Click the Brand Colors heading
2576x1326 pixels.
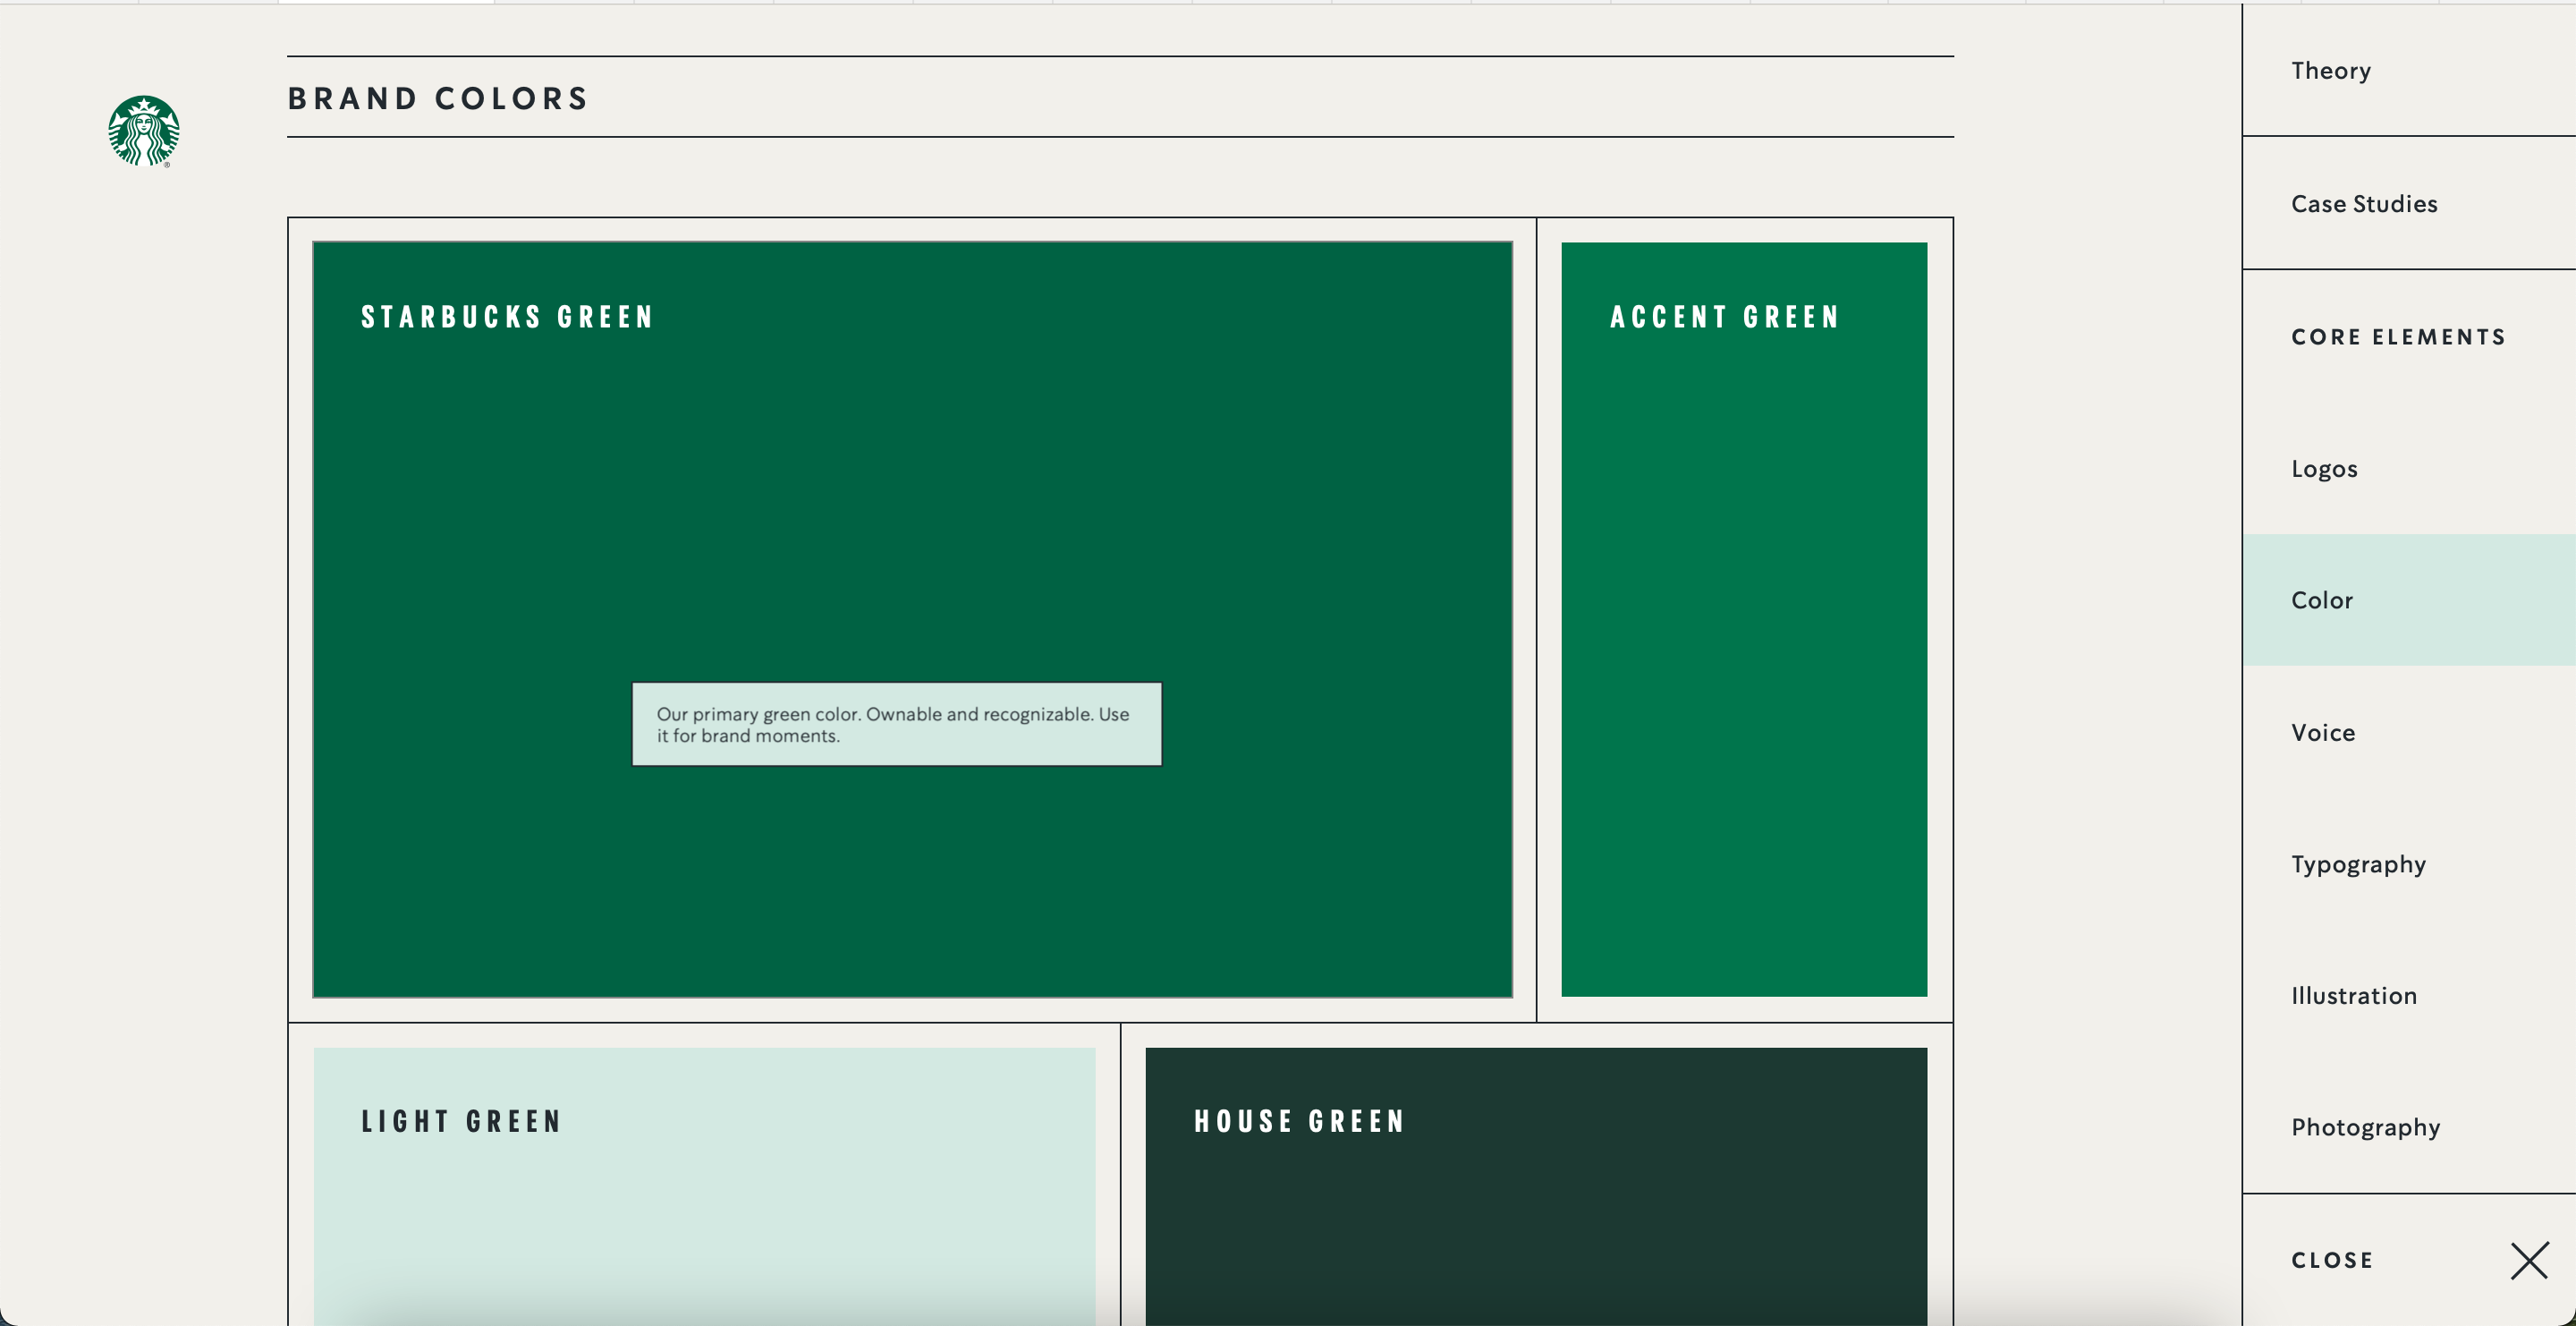pyautogui.click(x=438, y=98)
